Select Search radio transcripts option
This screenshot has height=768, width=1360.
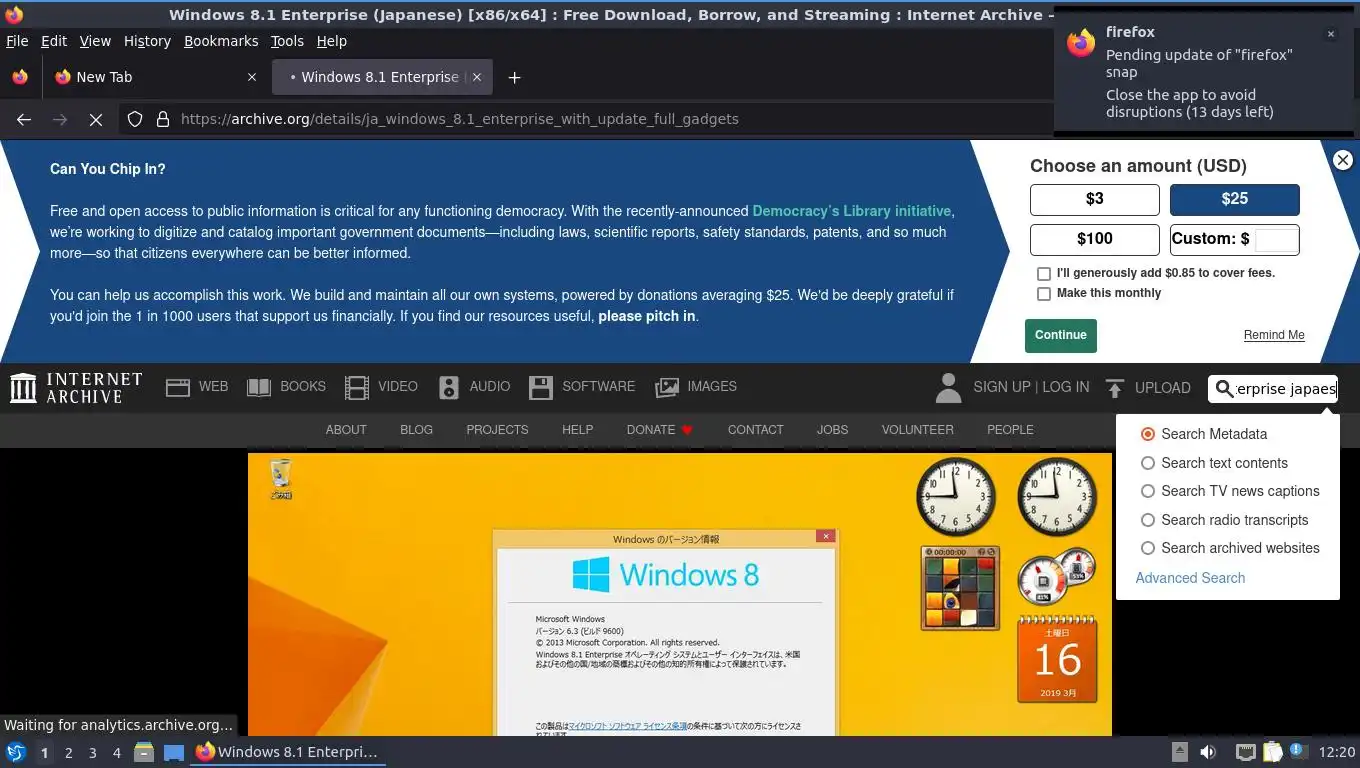1148,520
